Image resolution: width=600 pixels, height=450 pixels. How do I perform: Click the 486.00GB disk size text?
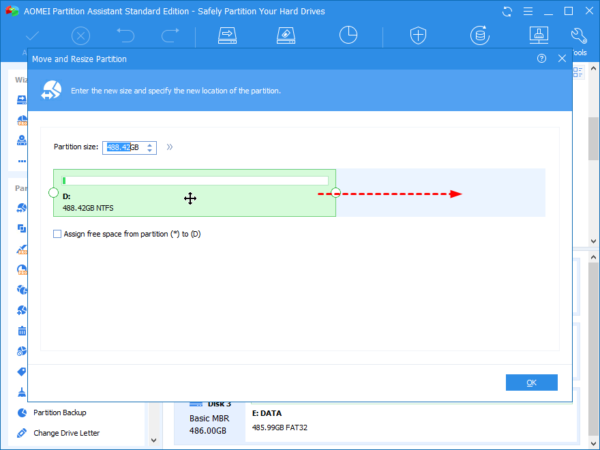(x=208, y=431)
